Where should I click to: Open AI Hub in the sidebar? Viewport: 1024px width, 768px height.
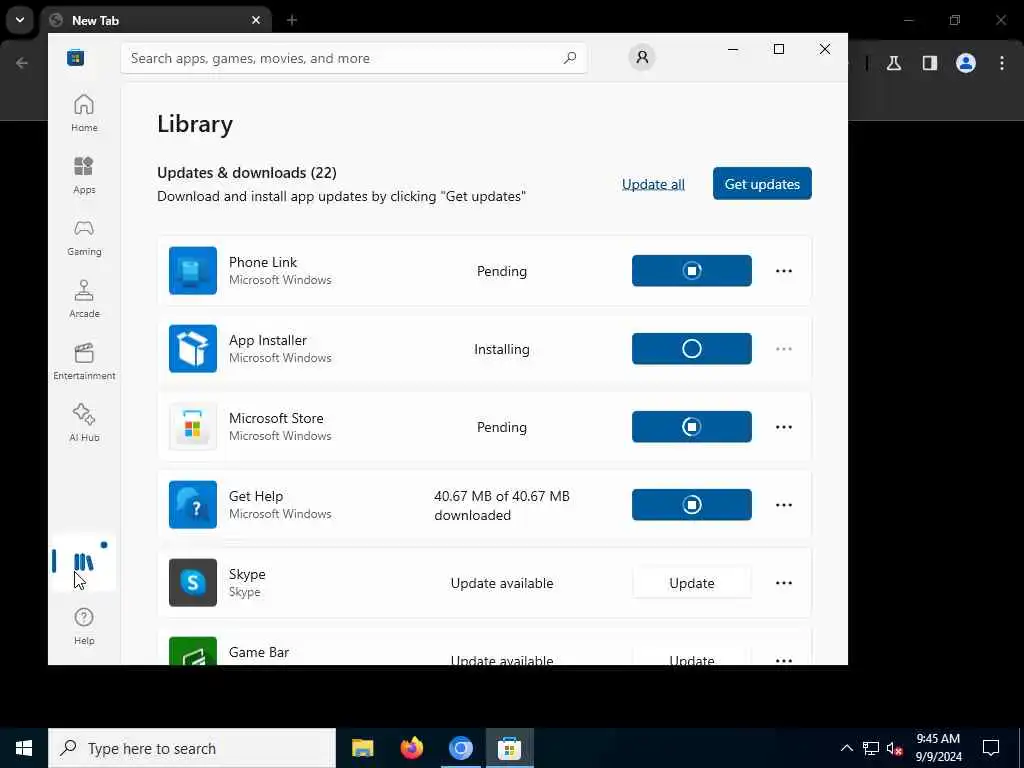tap(84, 423)
